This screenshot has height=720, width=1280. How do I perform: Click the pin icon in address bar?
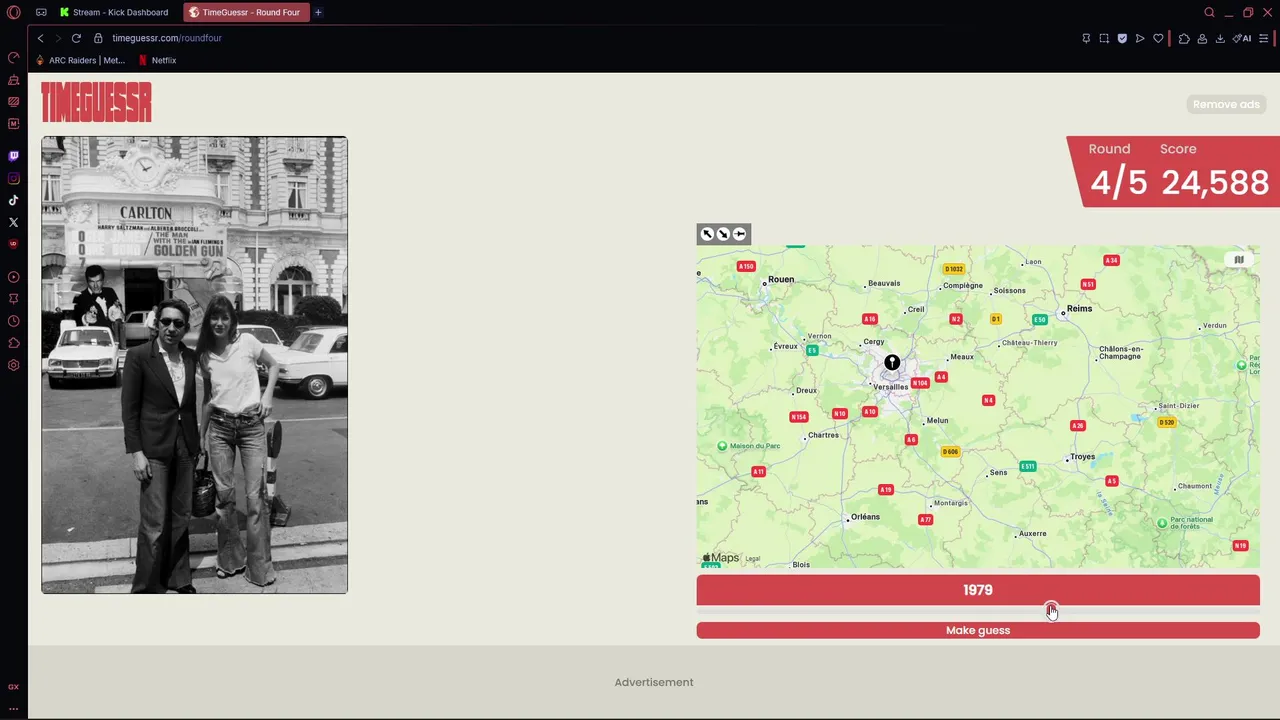tap(1086, 38)
